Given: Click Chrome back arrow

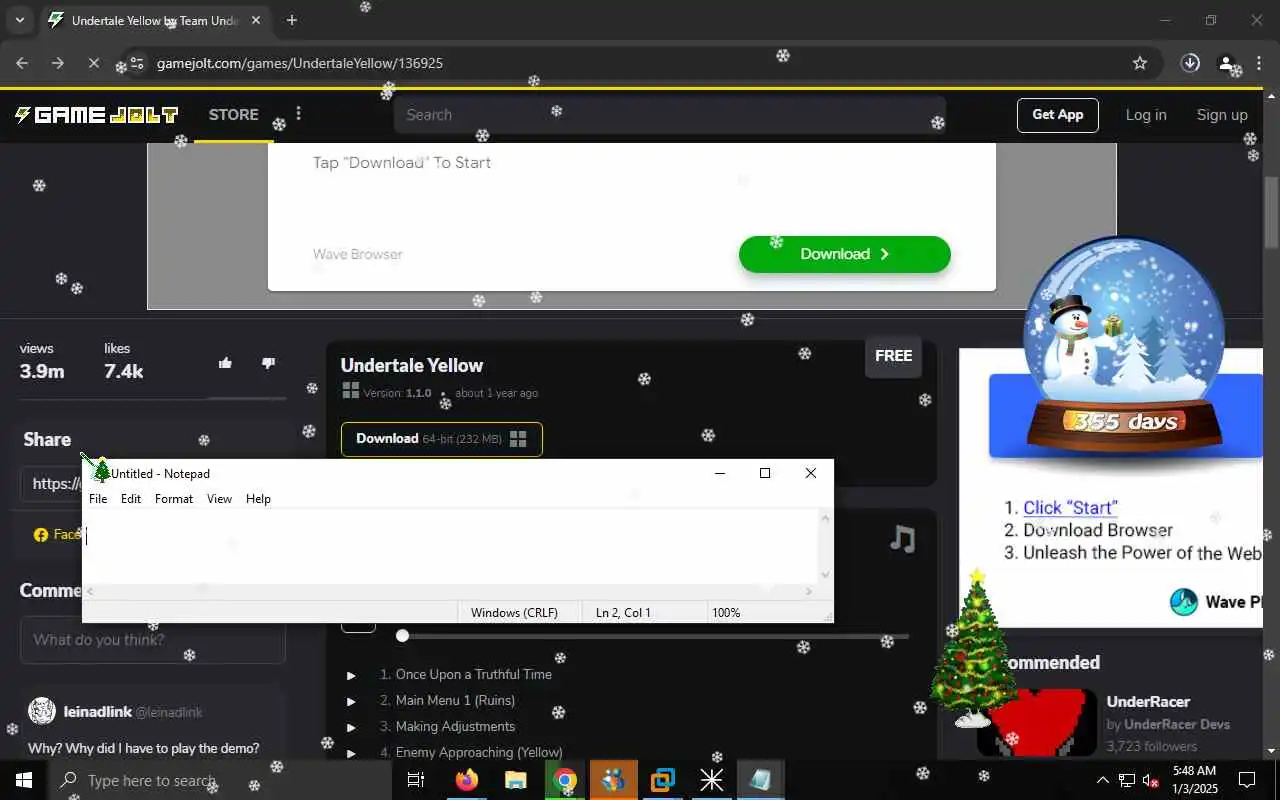Looking at the screenshot, I should pos(22,63).
